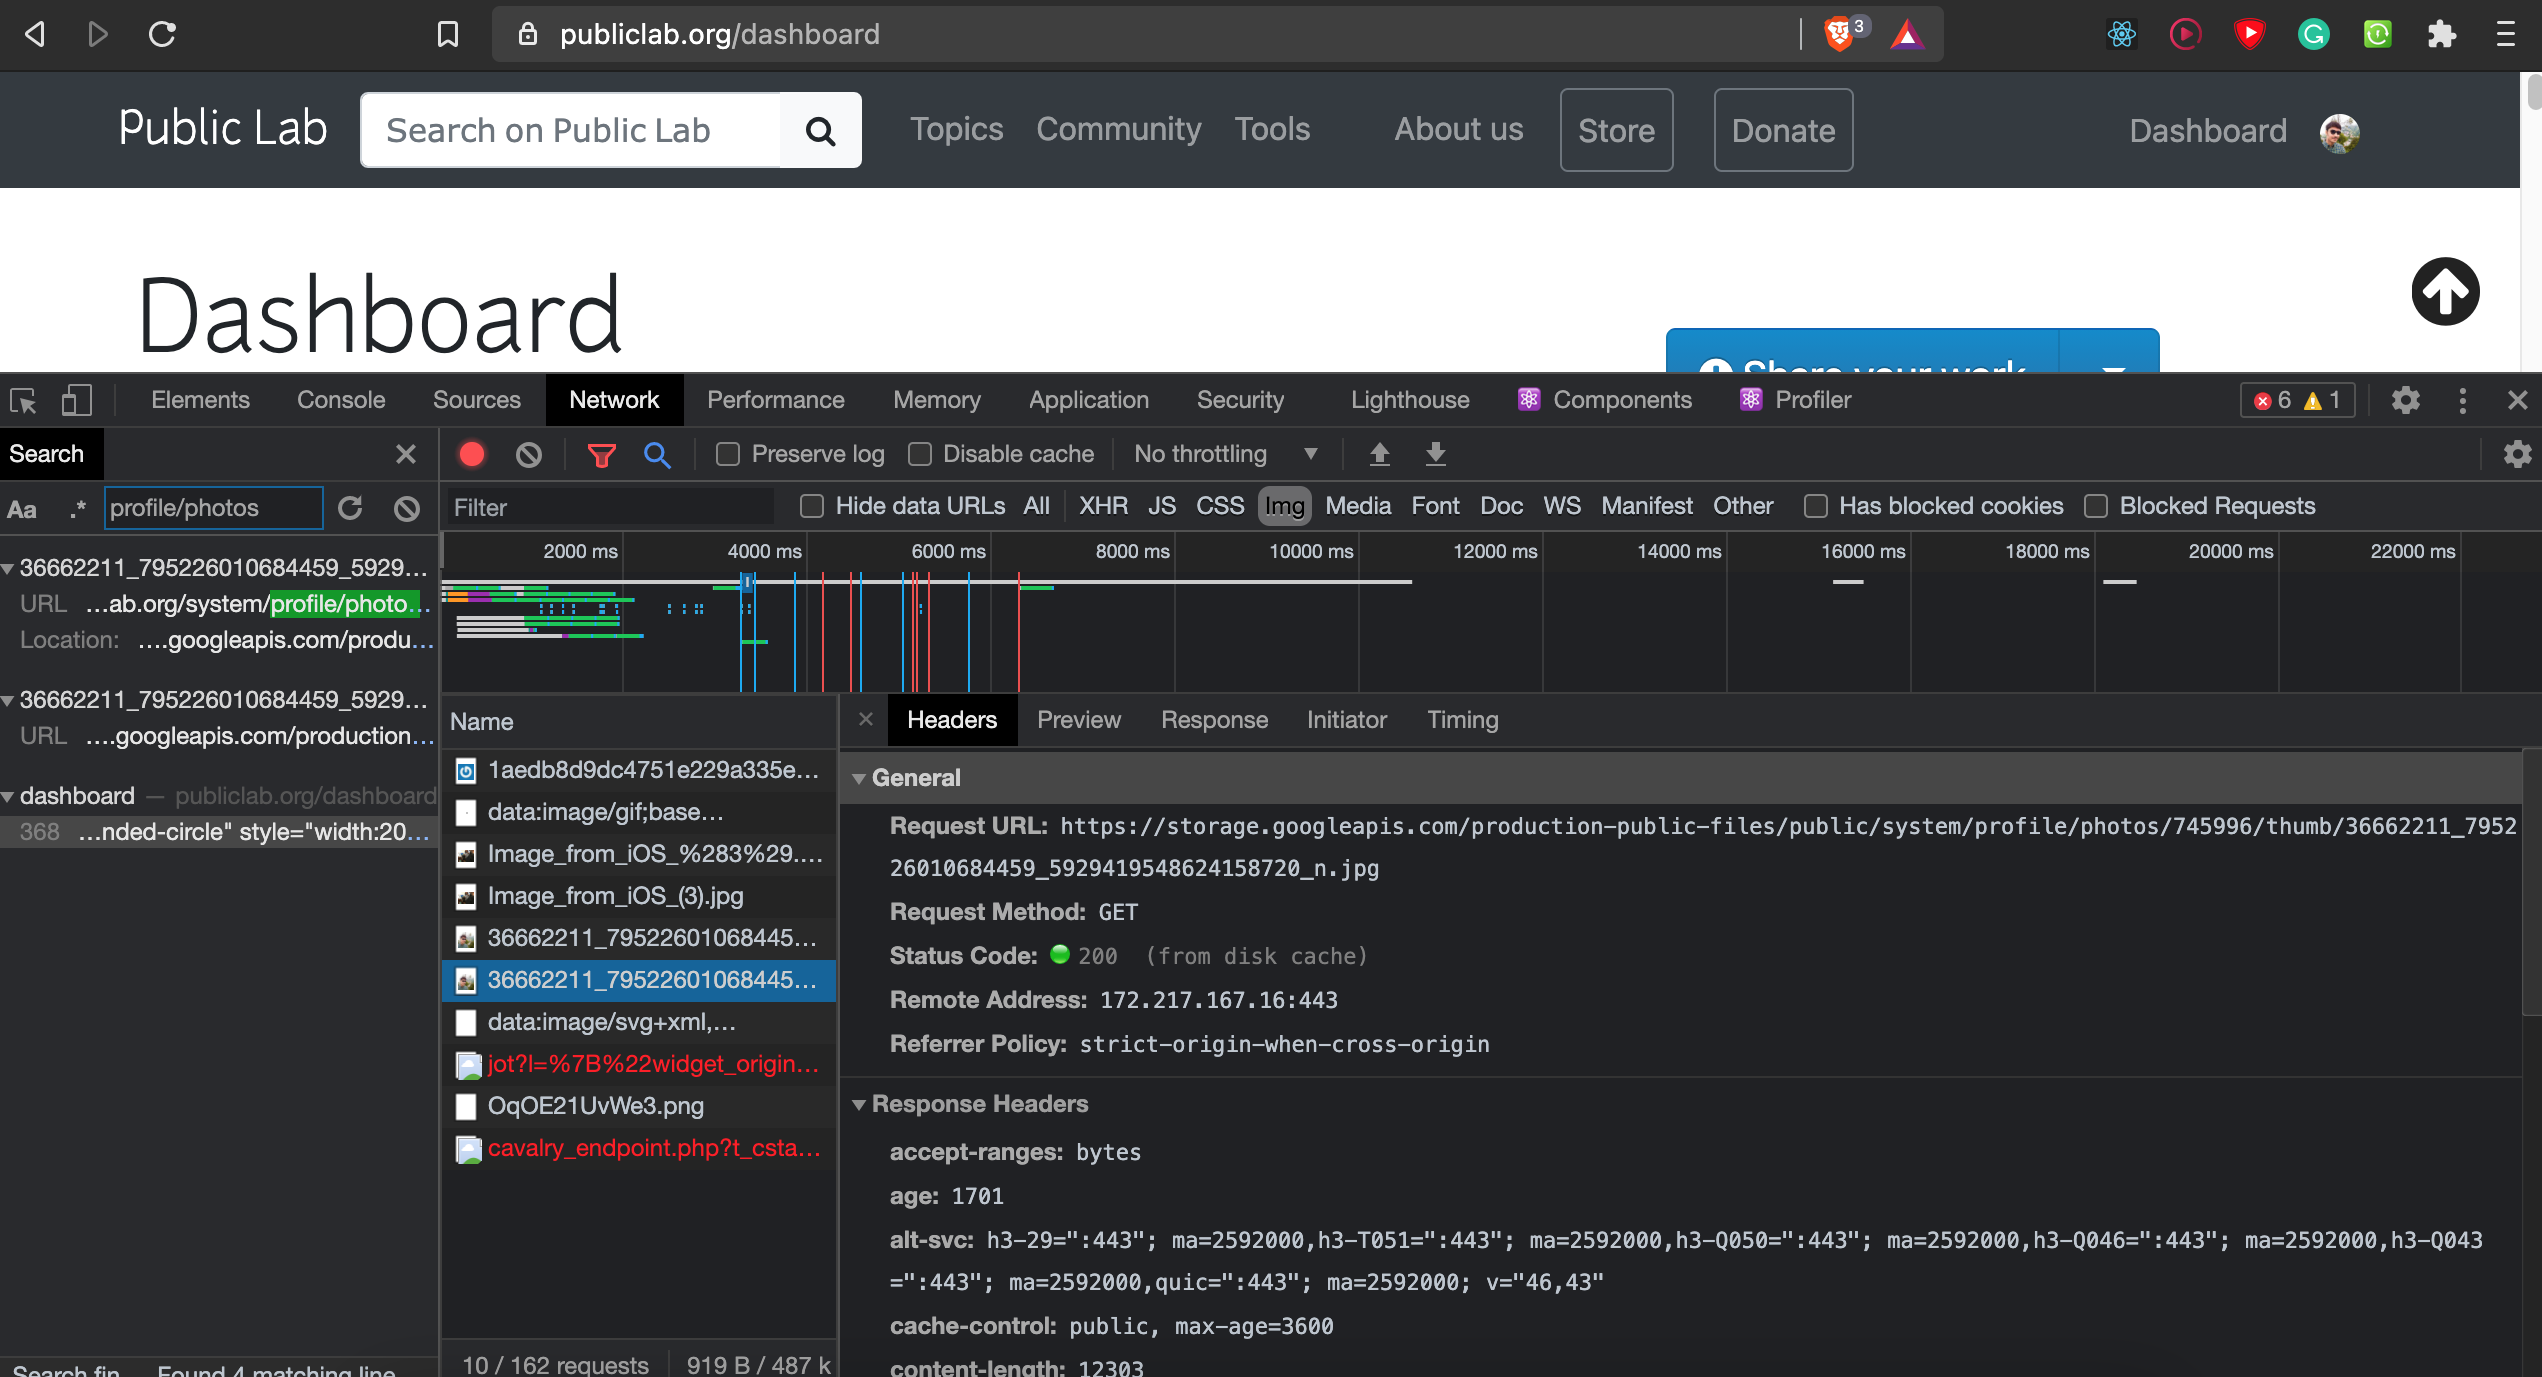The image size is (2542, 1377).
Task: Tick the Hide data URLs checkbox
Action: coord(812,506)
